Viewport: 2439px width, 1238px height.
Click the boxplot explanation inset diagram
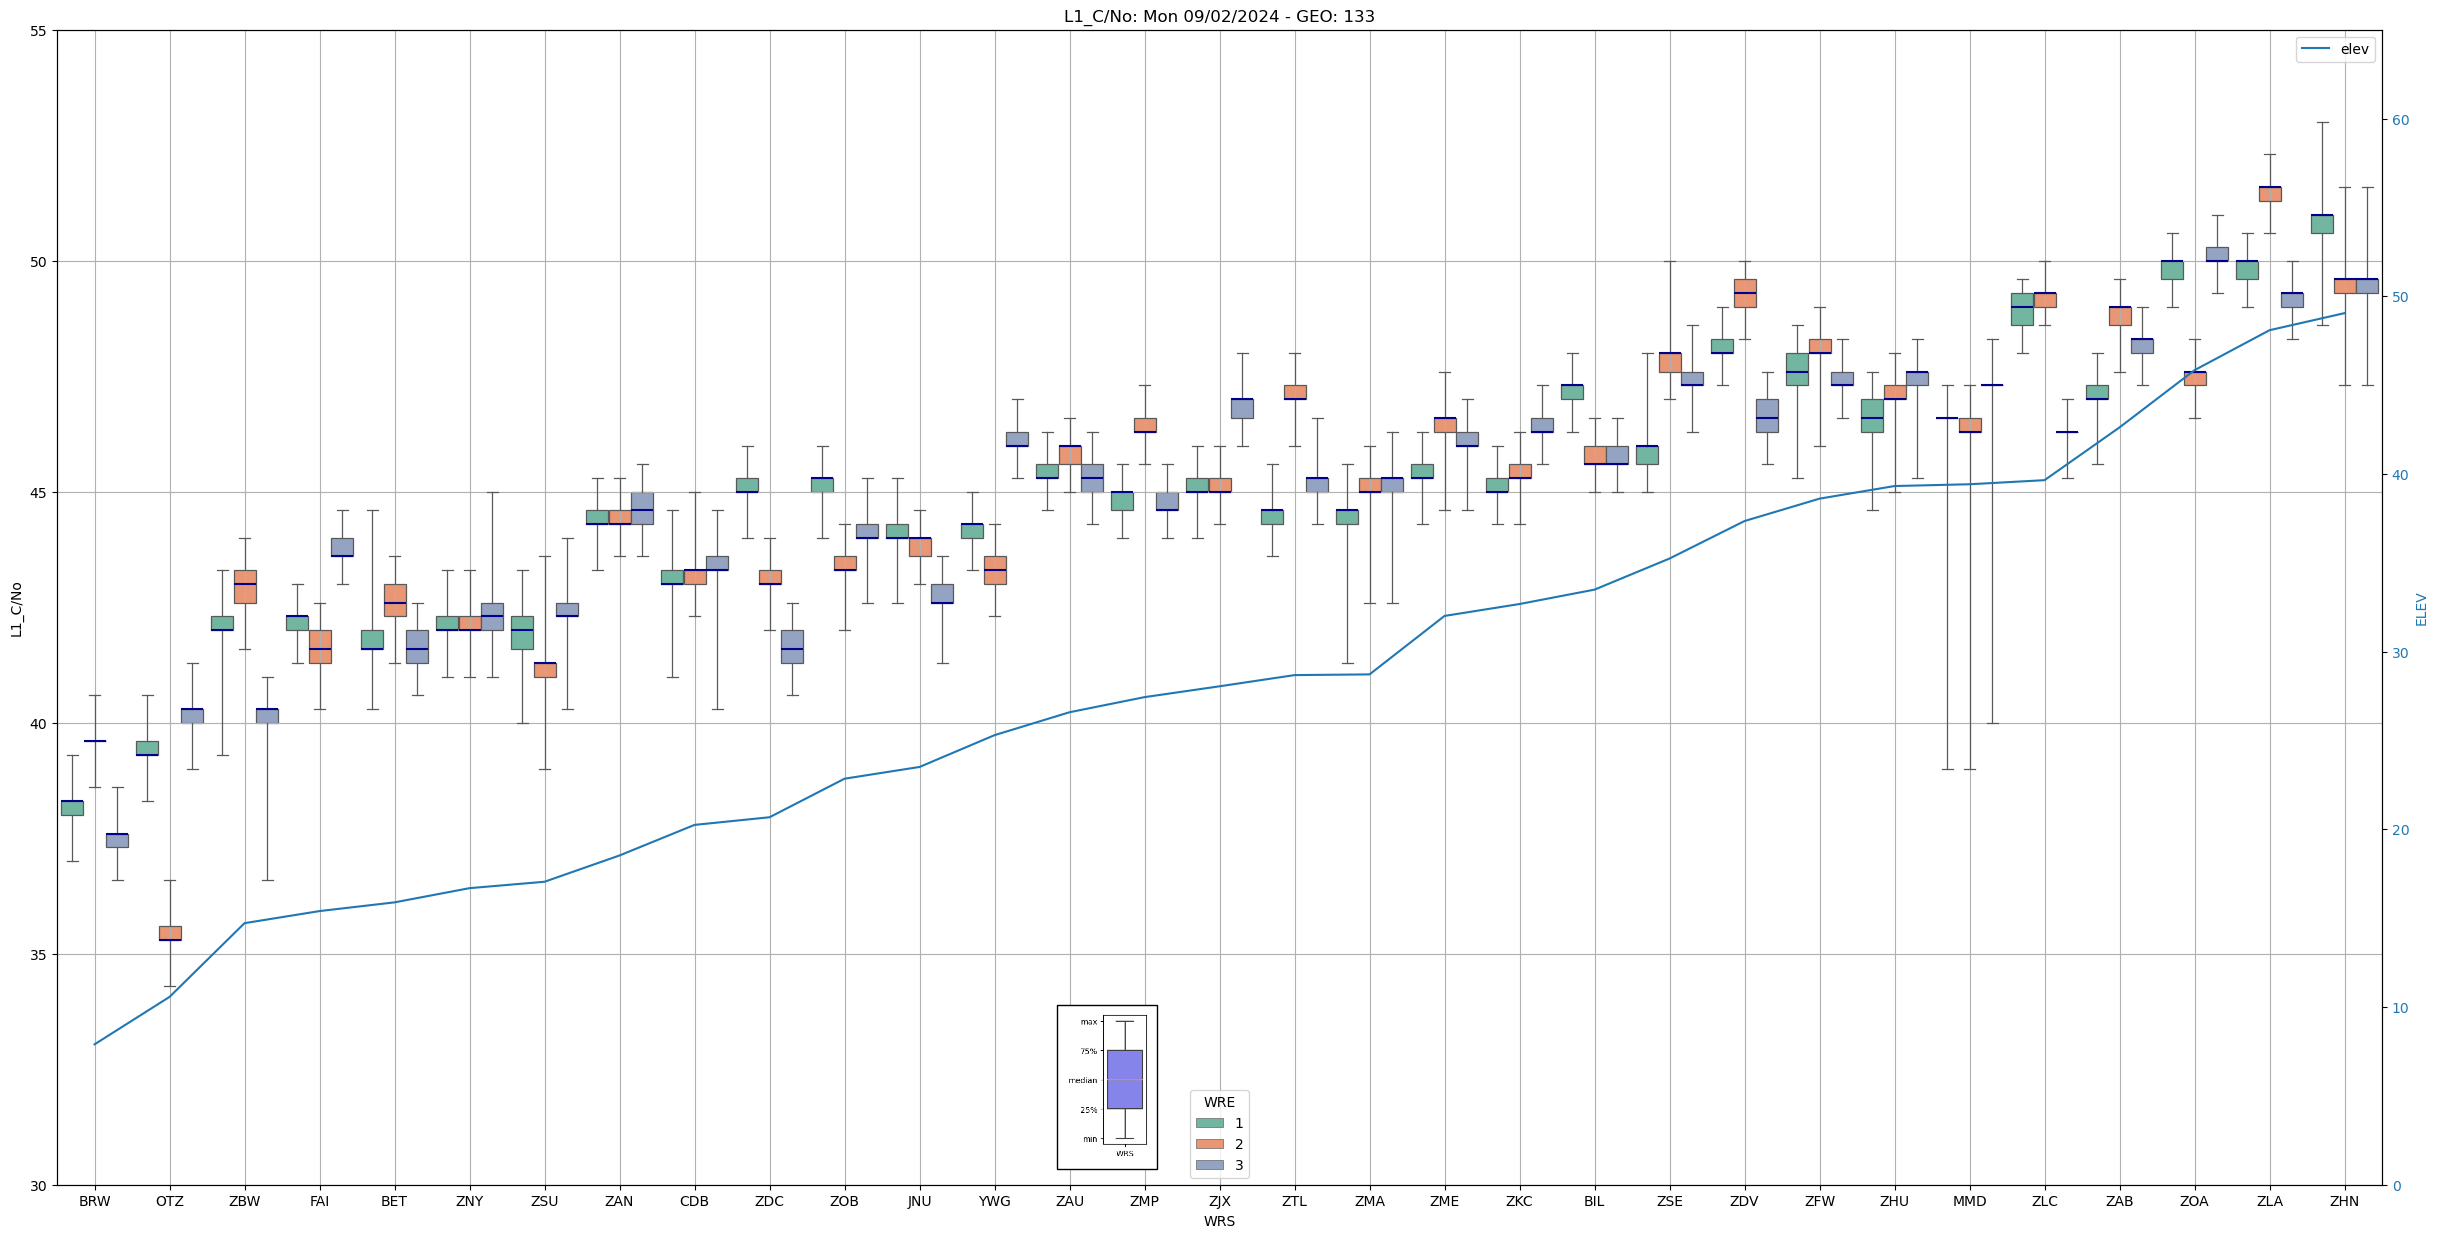tap(1107, 1087)
